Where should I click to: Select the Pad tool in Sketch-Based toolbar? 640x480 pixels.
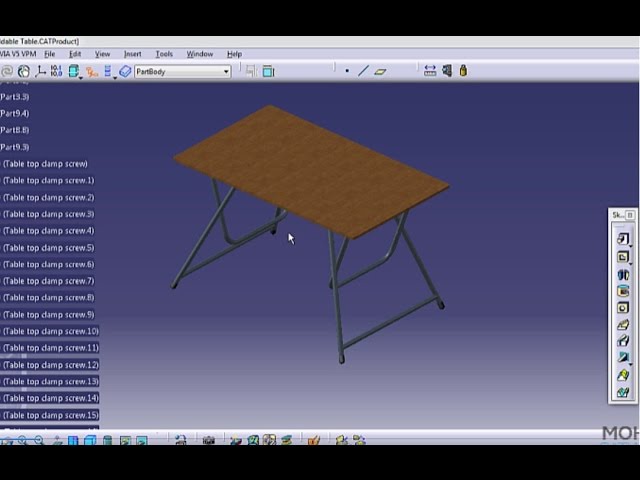click(x=622, y=238)
